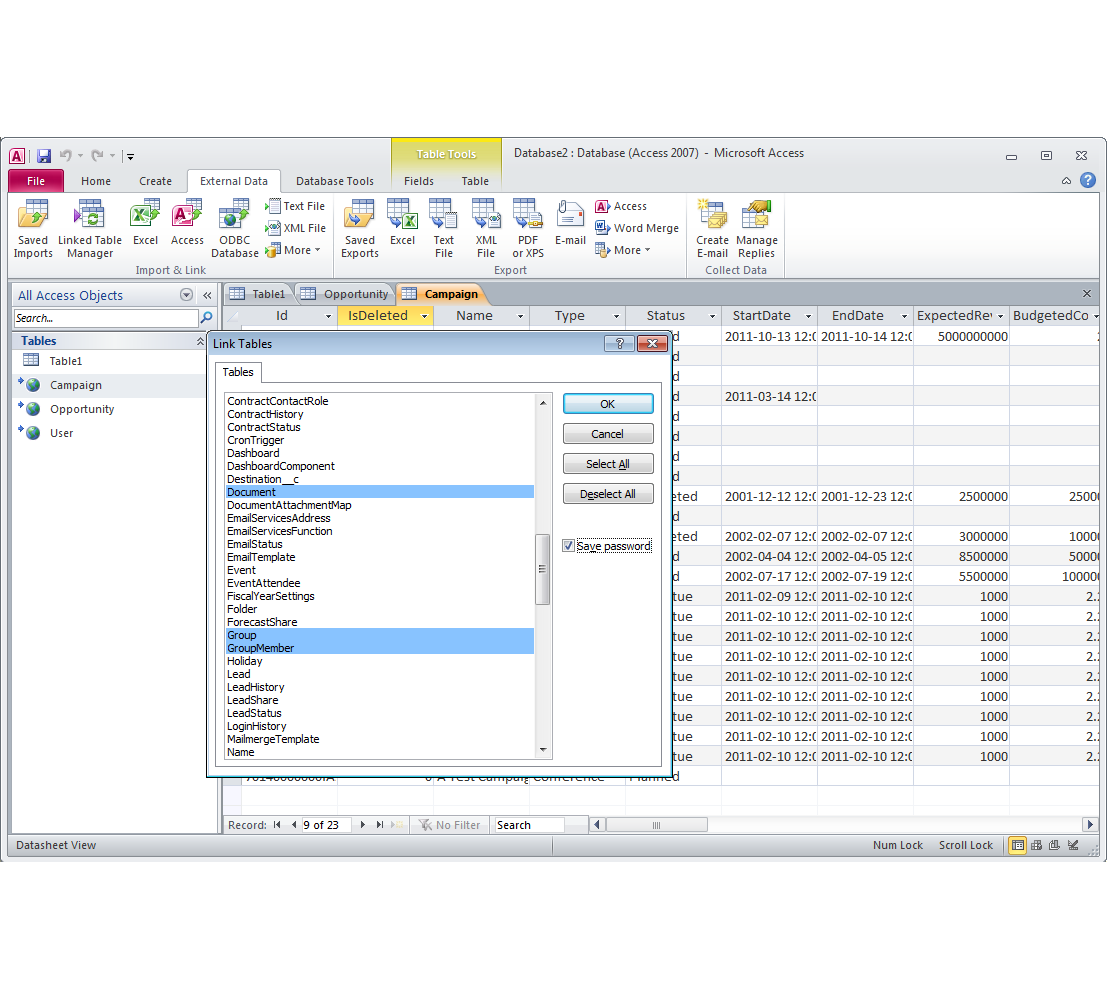The height and width of the screenshot is (1000, 1107).
Task: Open Status column filter dropdown
Action: click(x=712, y=316)
